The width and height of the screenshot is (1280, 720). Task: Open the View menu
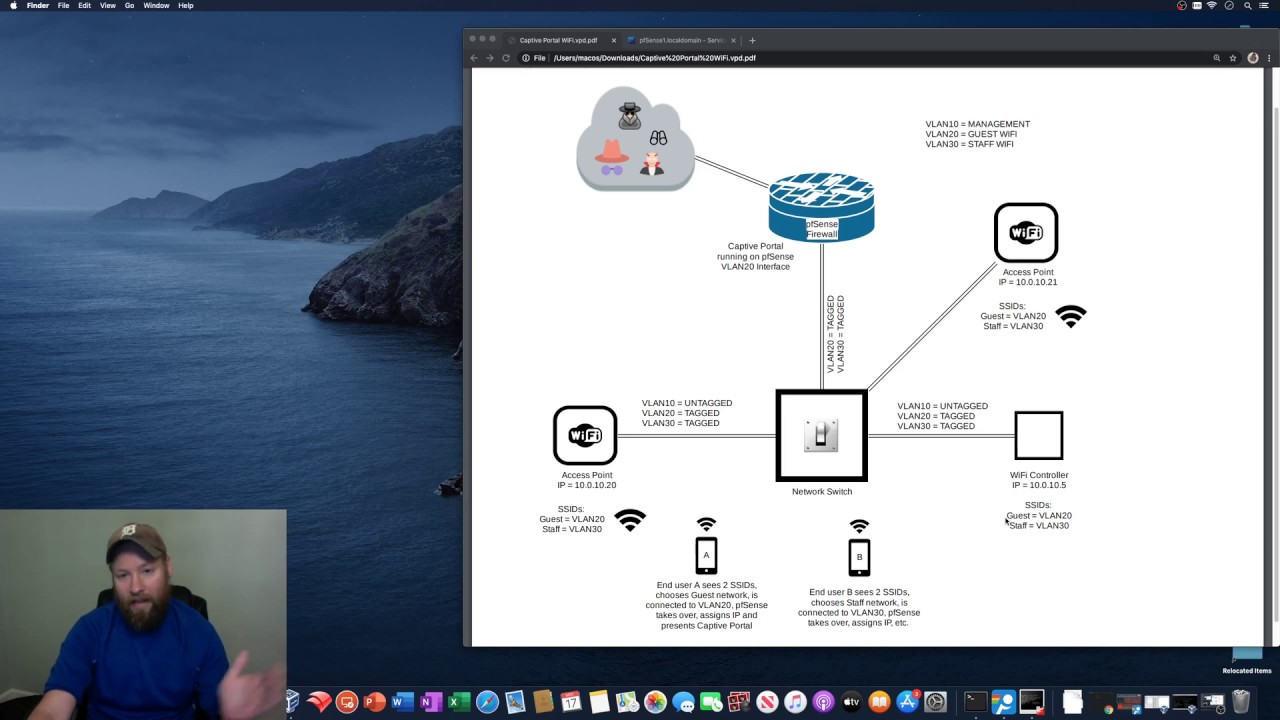108,6
